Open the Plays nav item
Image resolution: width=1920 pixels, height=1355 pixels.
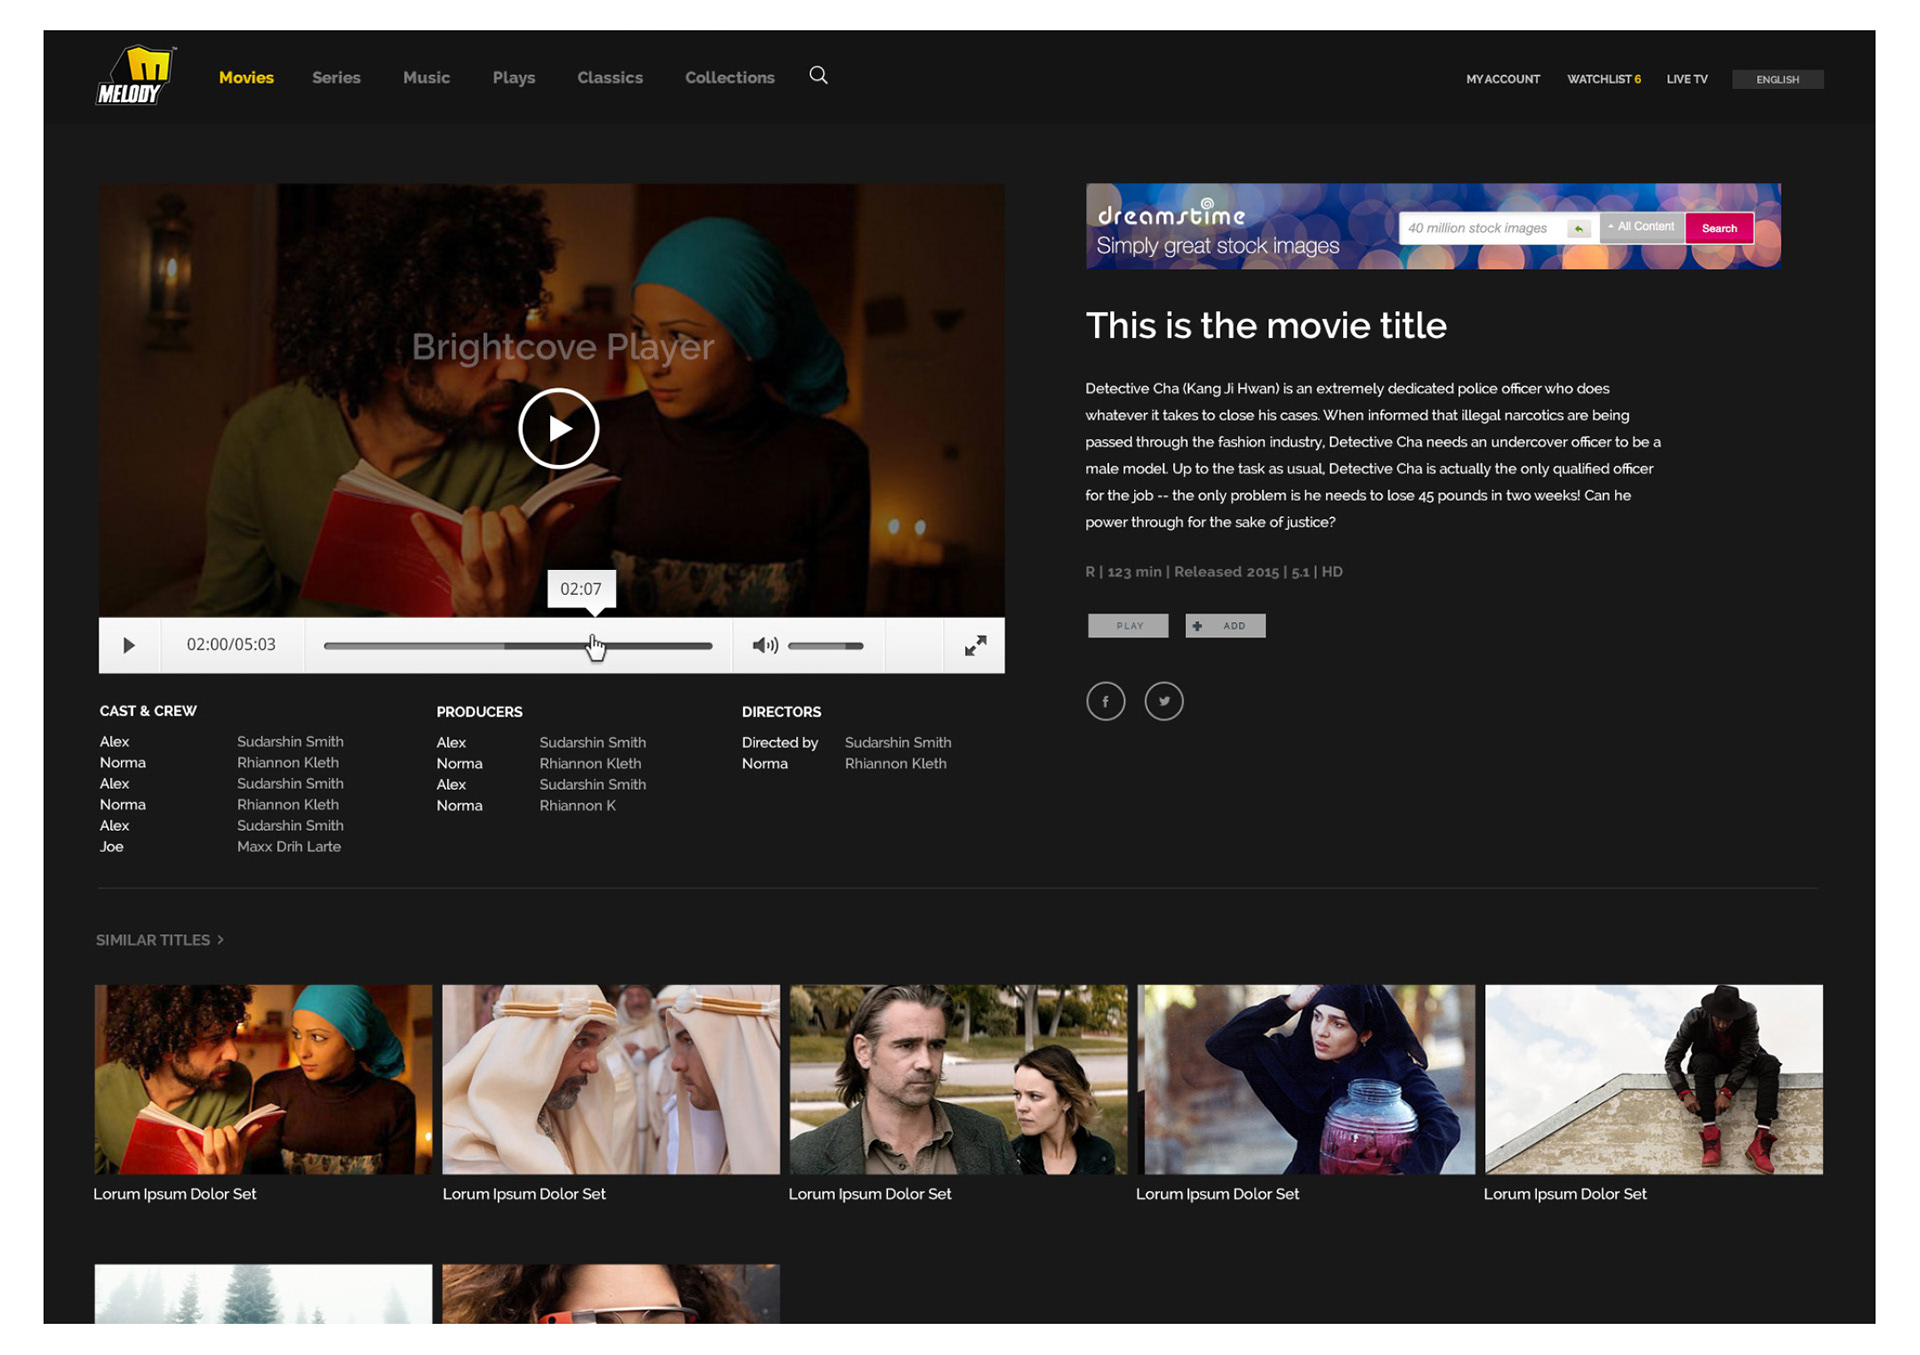point(514,77)
